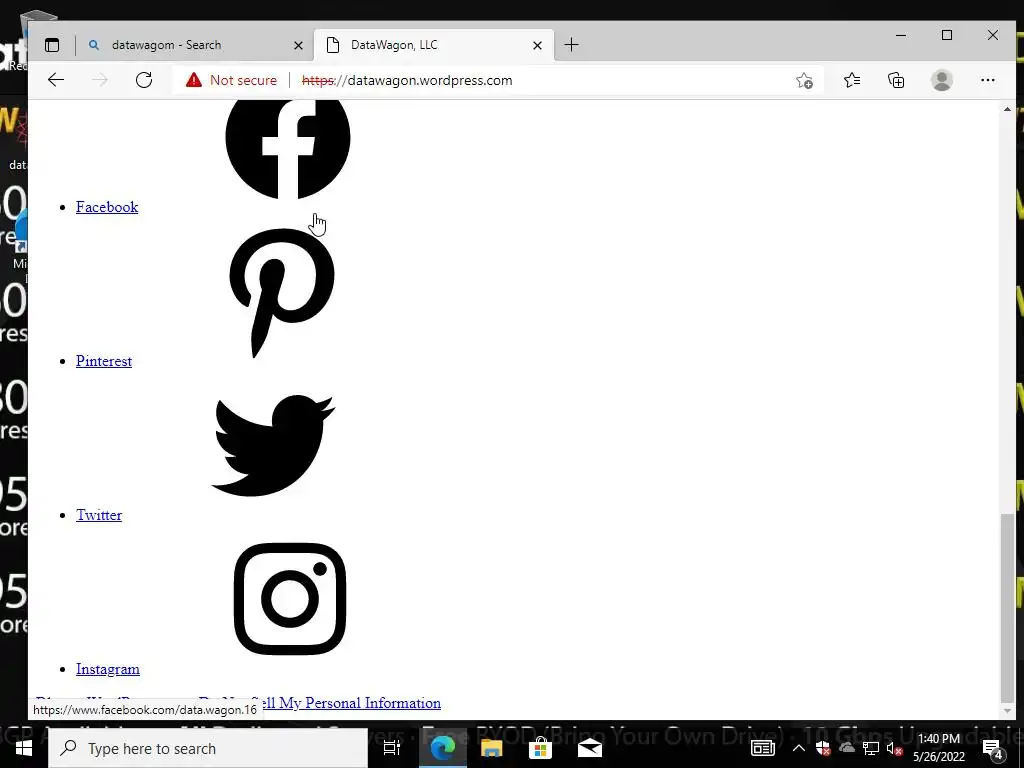Open Settings and more menu
1024x768 pixels.
click(987, 80)
